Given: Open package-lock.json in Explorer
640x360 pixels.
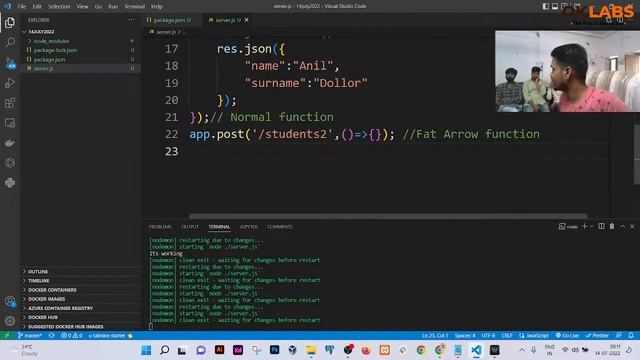Looking at the screenshot, I should [80, 50].
